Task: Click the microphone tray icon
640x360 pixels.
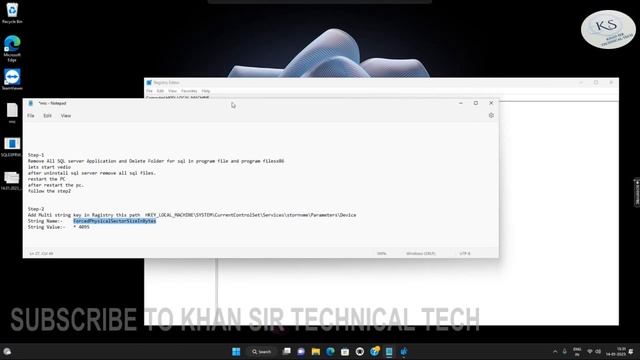Action: coord(565,351)
